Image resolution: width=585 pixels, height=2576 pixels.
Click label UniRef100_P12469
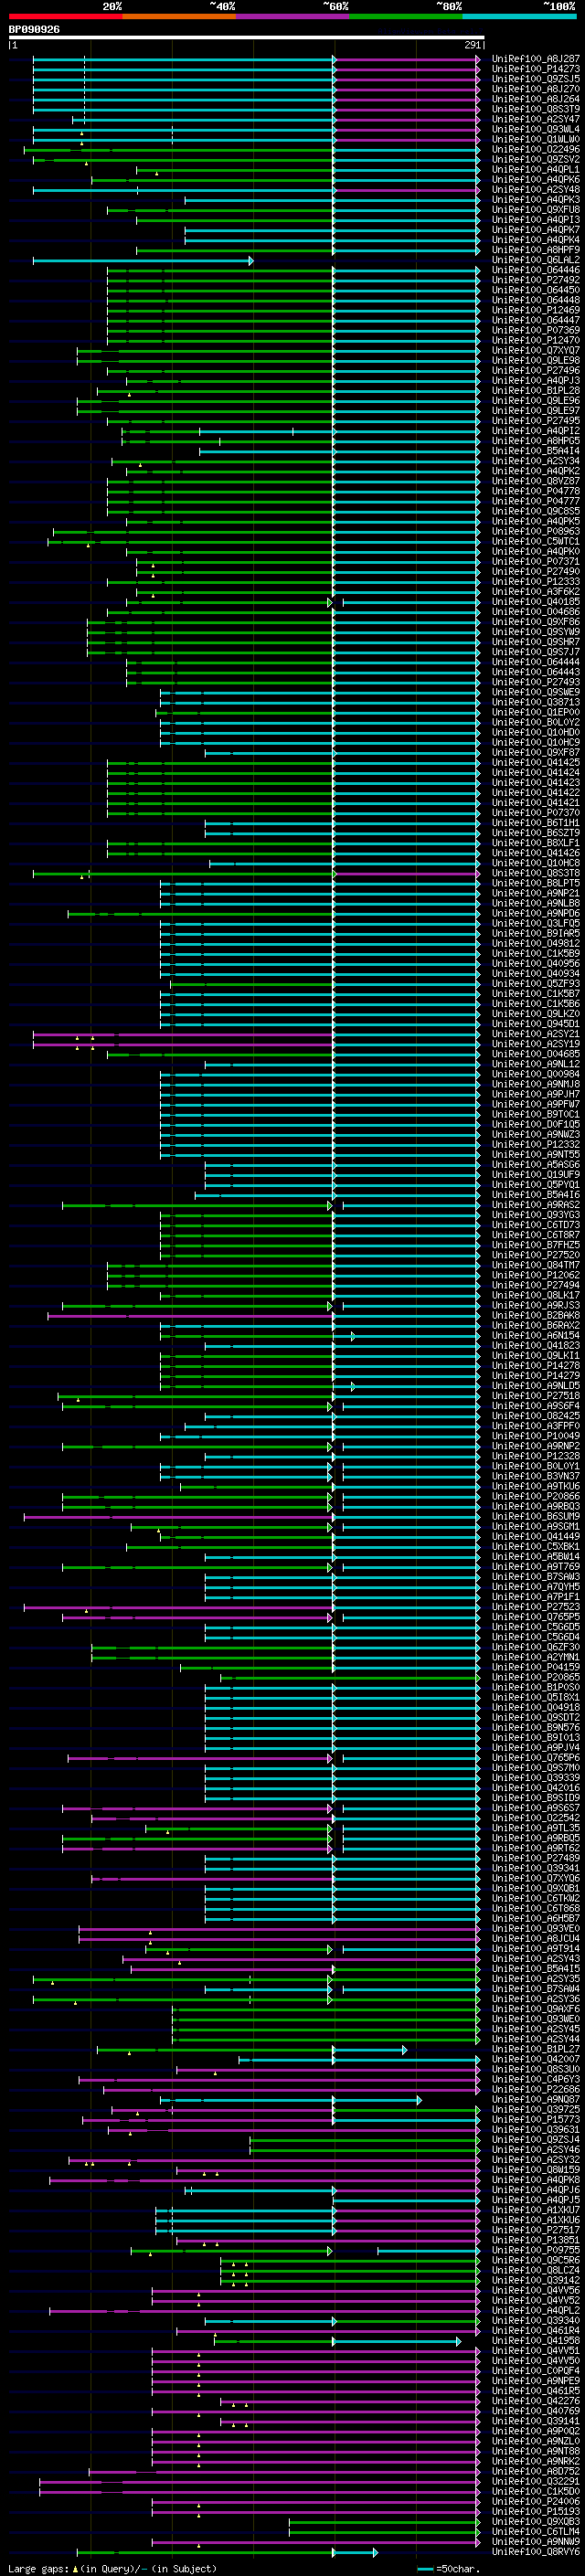pyautogui.click(x=536, y=310)
